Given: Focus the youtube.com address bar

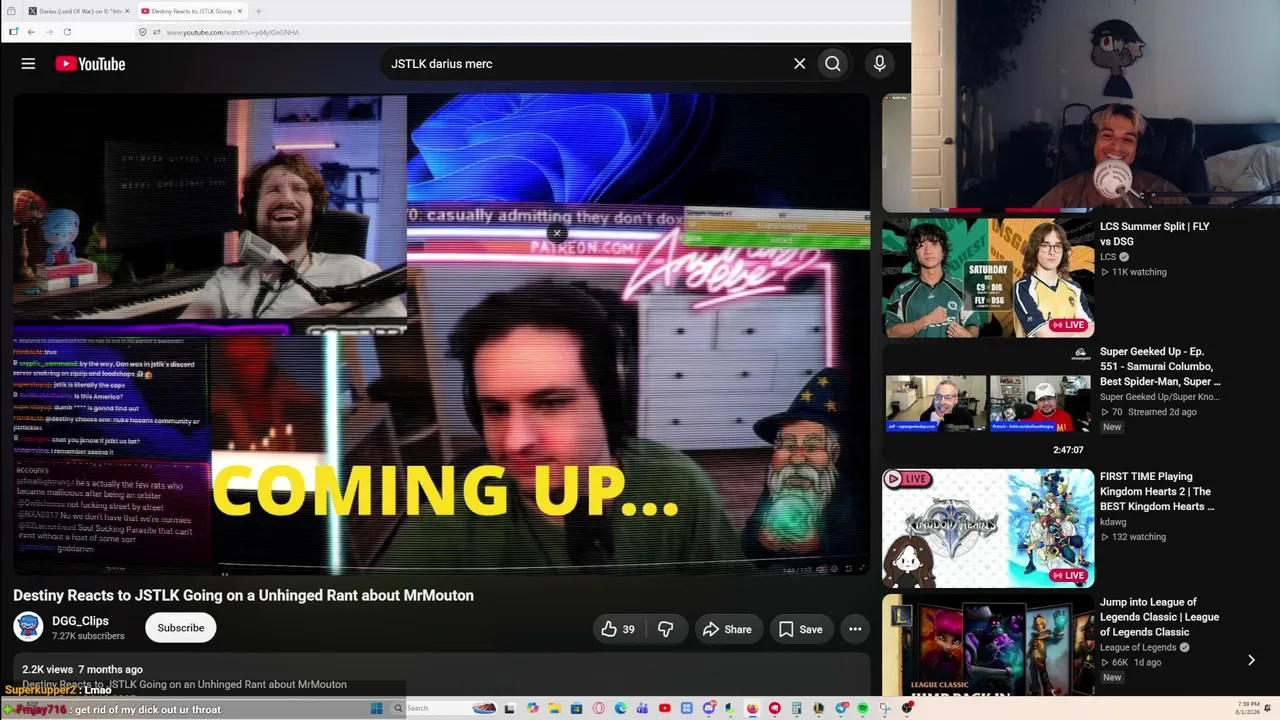Looking at the screenshot, I should pyautogui.click(x=520, y=32).
